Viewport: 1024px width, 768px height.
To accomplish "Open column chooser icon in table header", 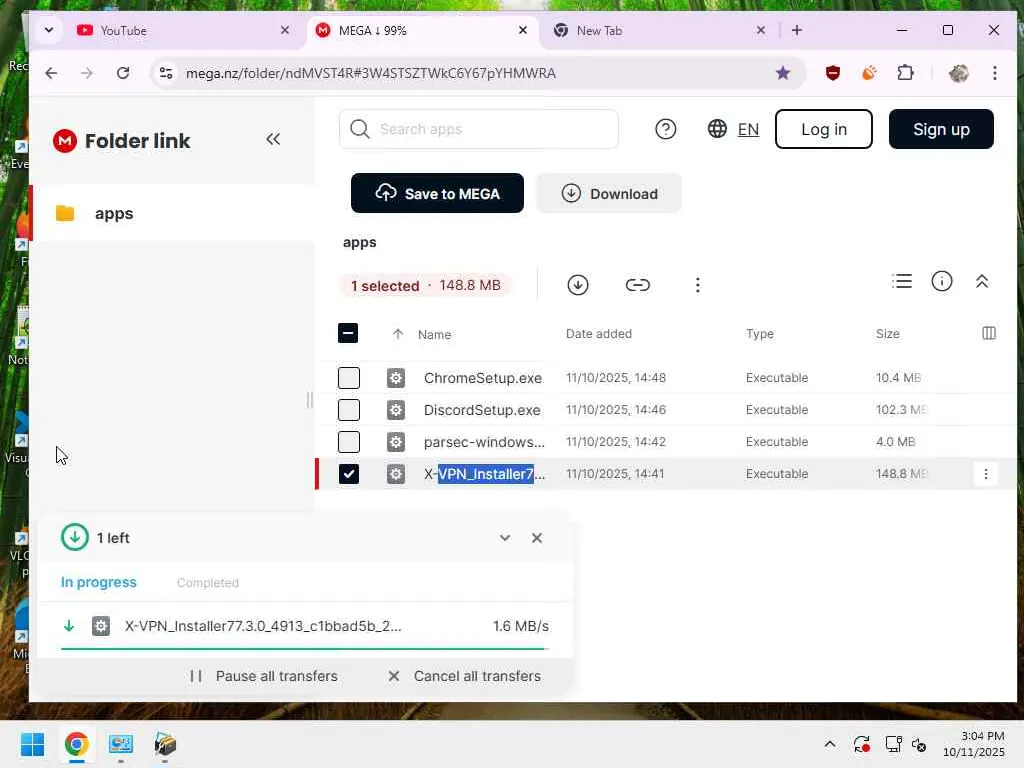I will [x=989, y=333].
